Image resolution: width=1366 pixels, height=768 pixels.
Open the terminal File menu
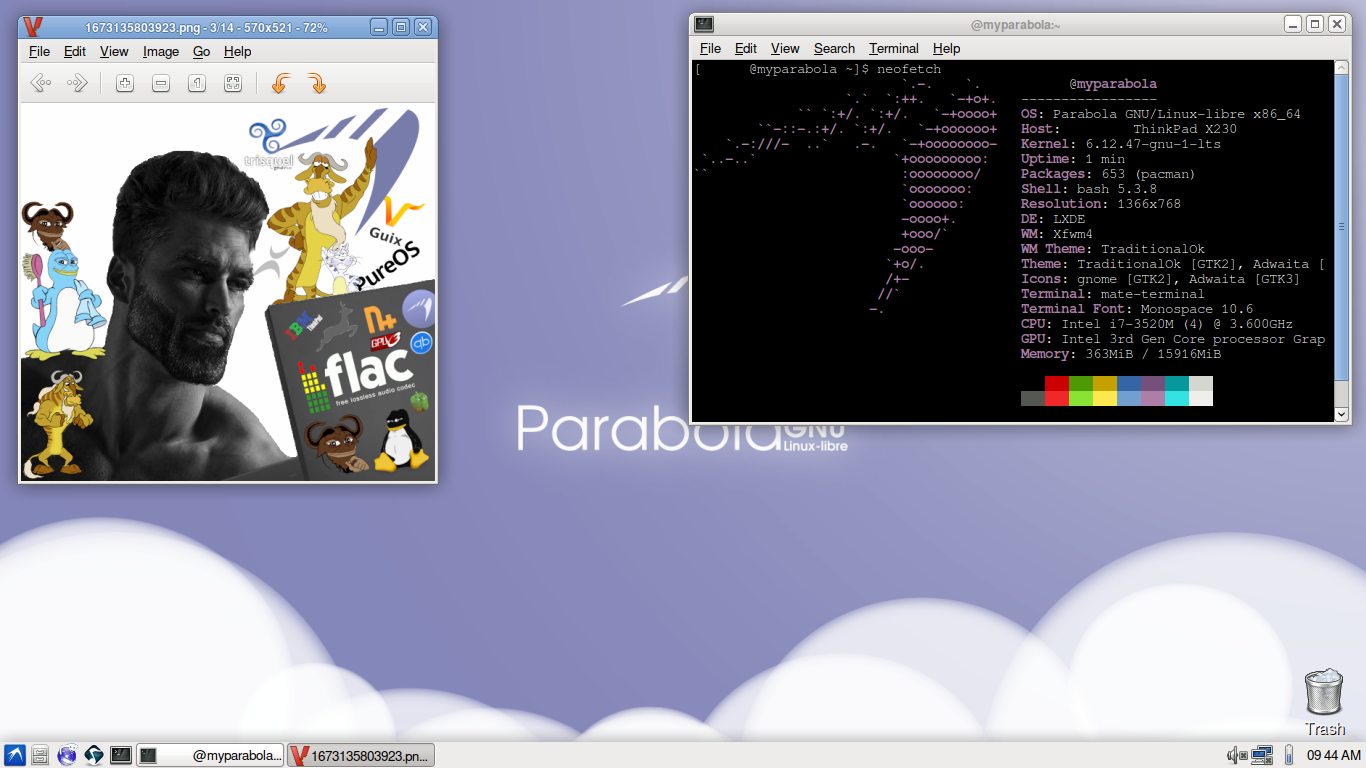point(710,48)
